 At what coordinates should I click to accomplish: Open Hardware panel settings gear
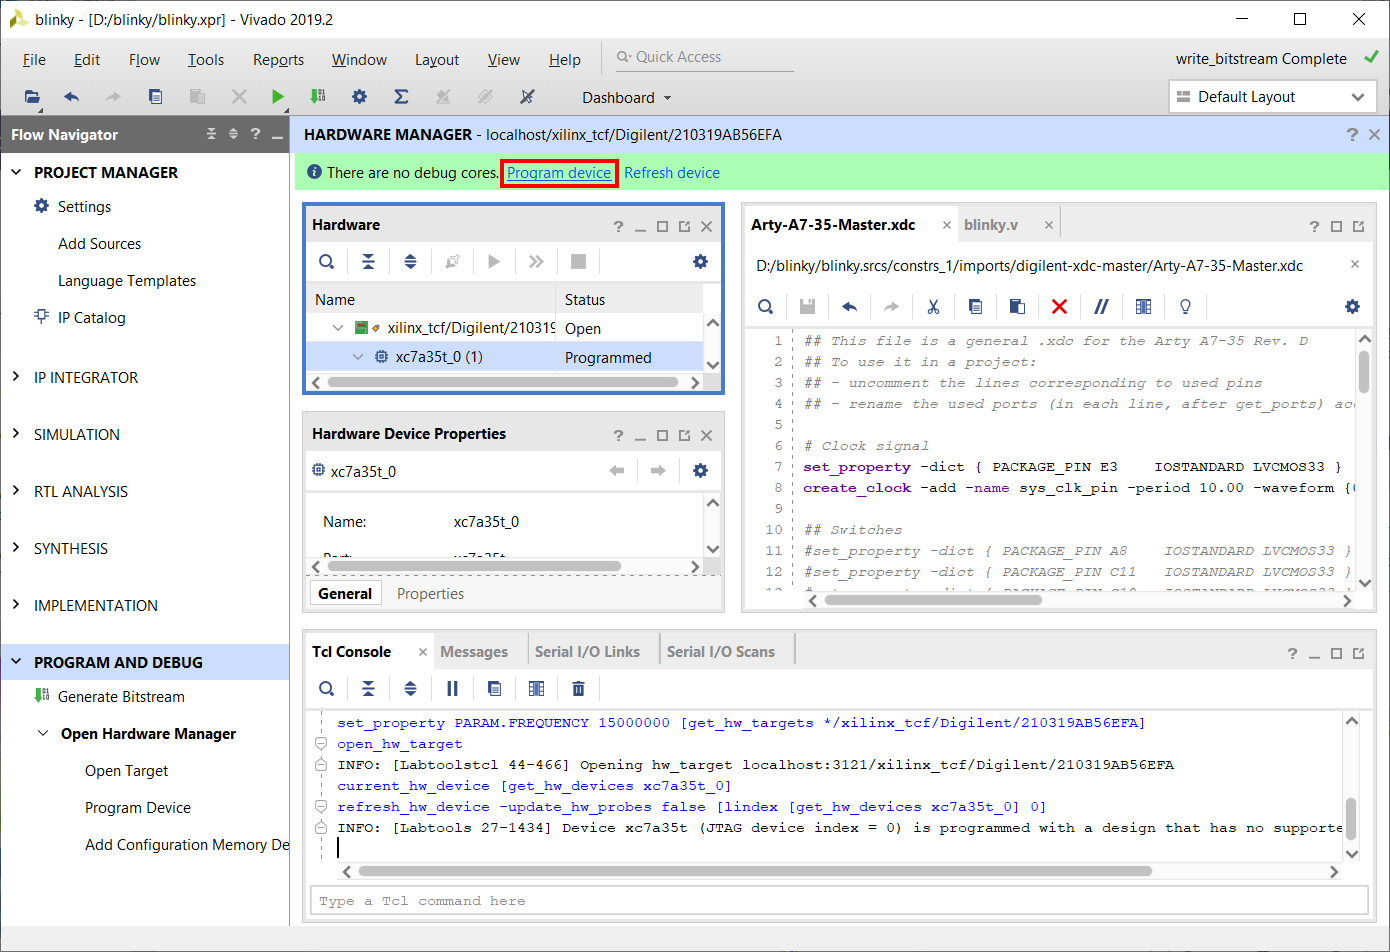700,261
